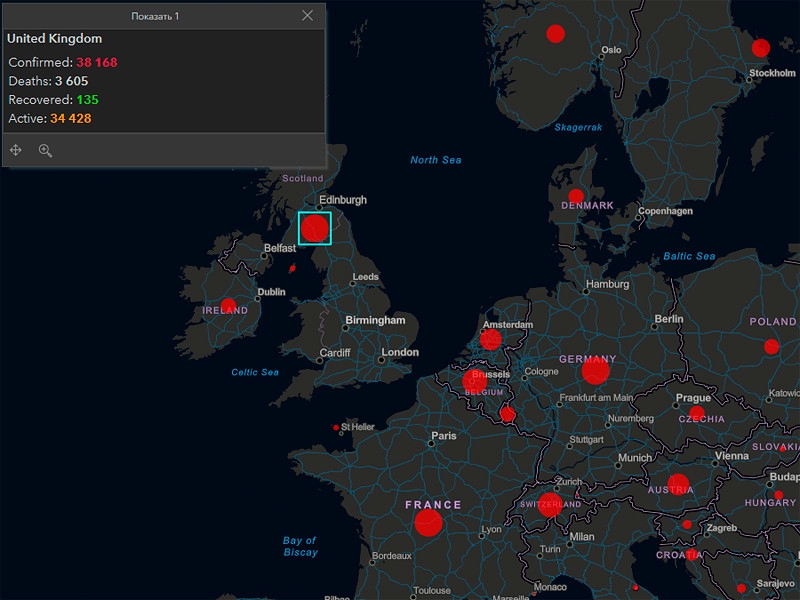Select the Switzerland red case marker
The height and width of the screenshot is (600, 800).
coord(550,504)
